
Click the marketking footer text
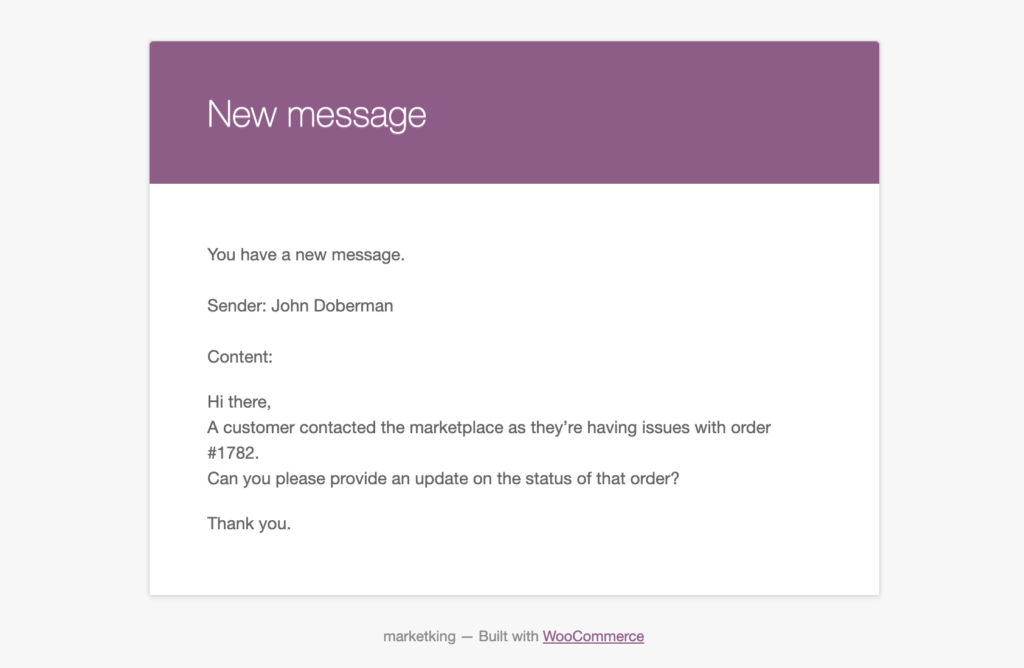point(419,636)
